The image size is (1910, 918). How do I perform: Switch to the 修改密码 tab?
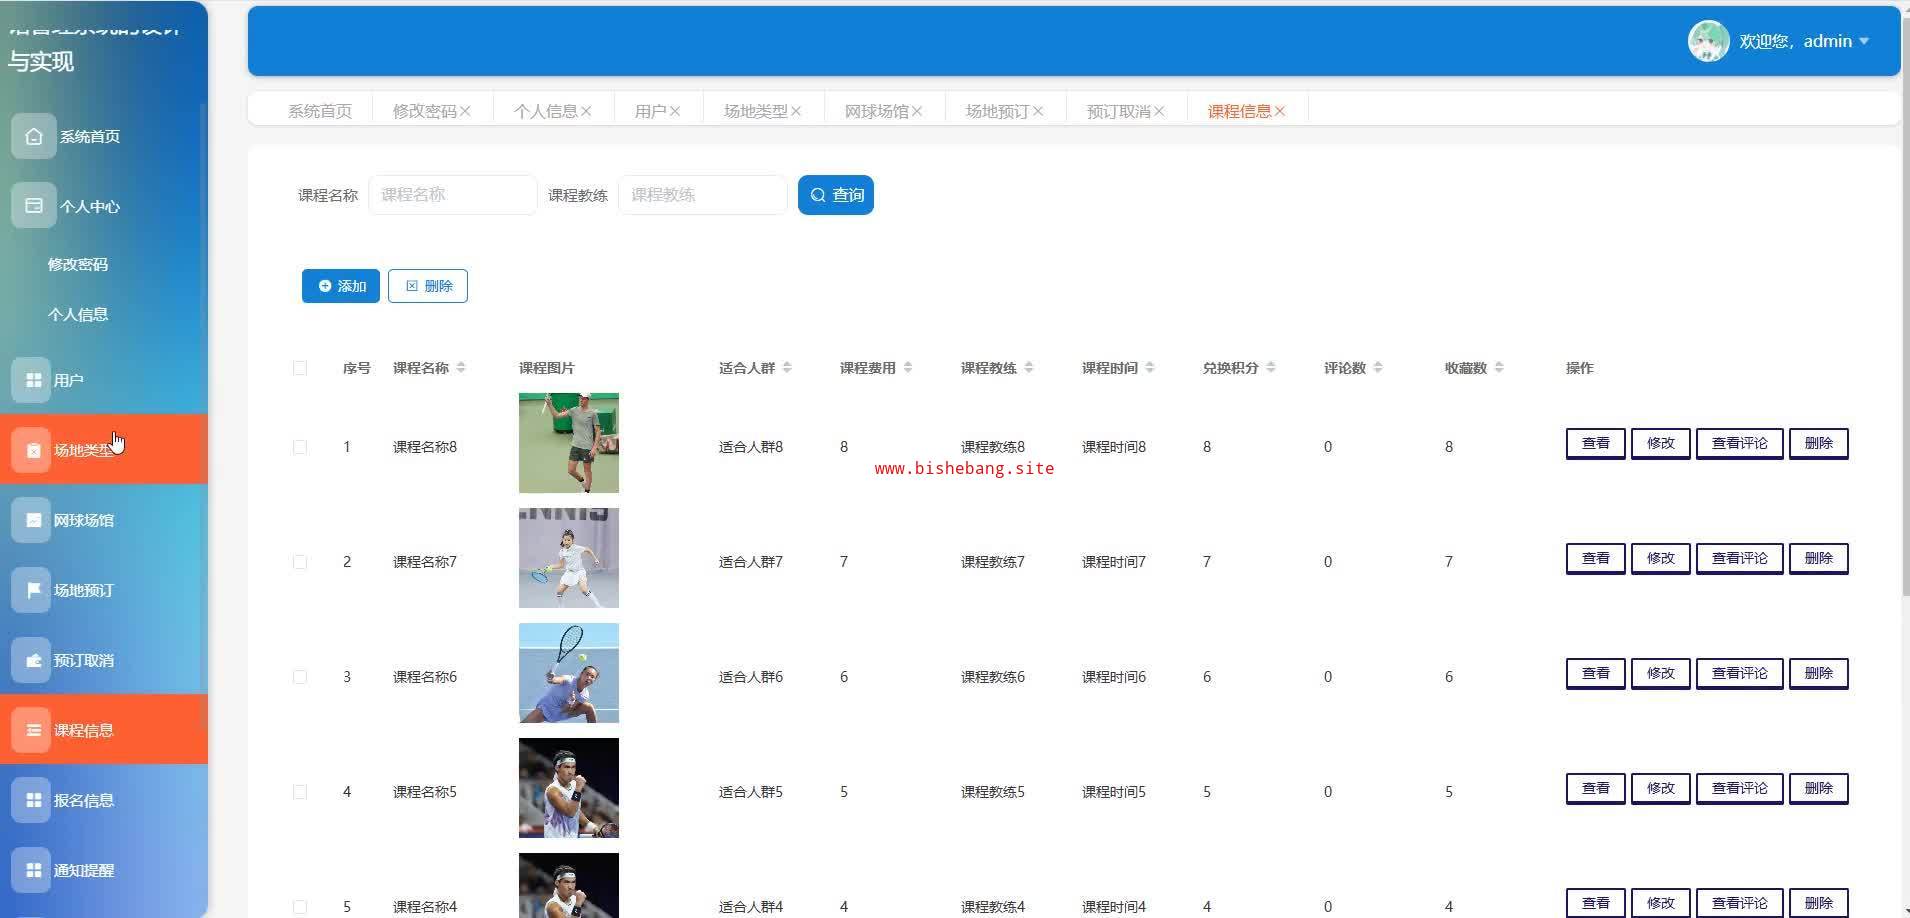425,111
